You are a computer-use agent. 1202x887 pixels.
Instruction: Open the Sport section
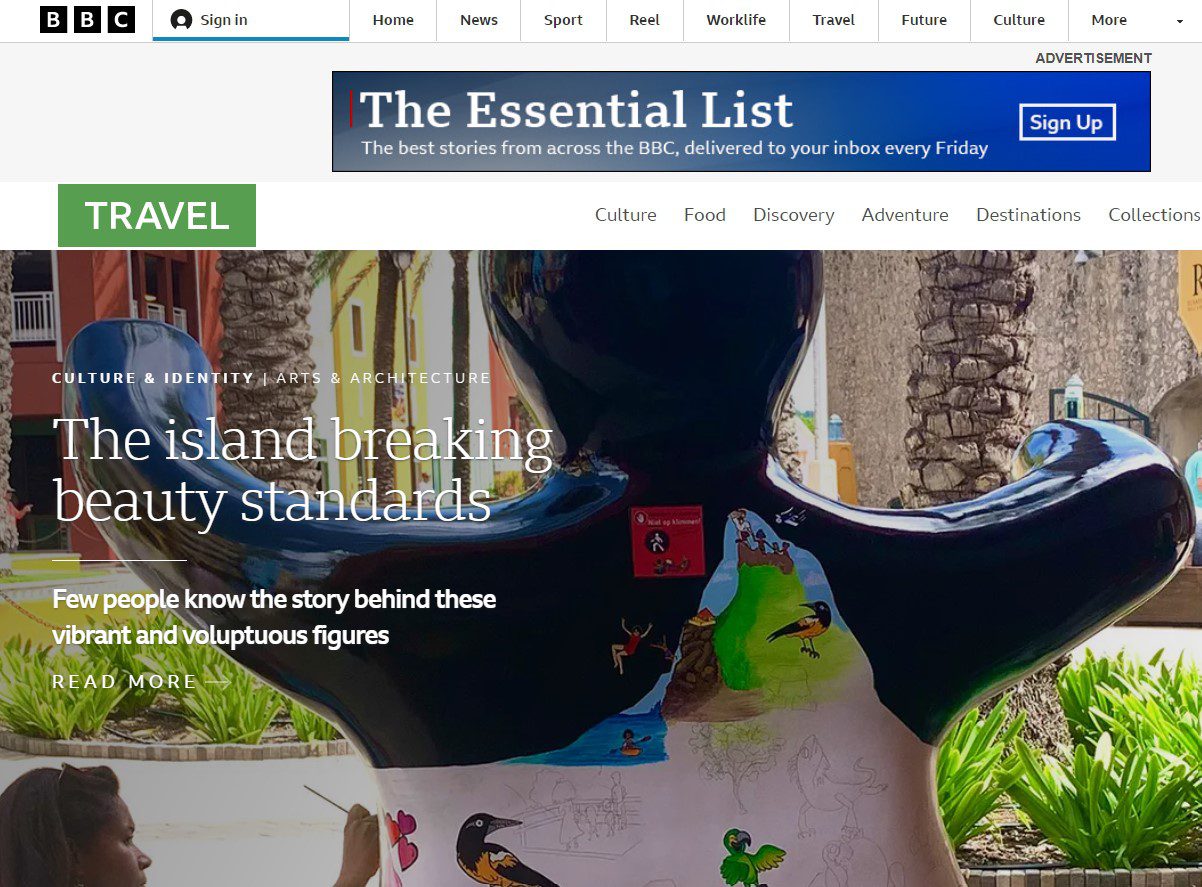[x=563, y=20]
